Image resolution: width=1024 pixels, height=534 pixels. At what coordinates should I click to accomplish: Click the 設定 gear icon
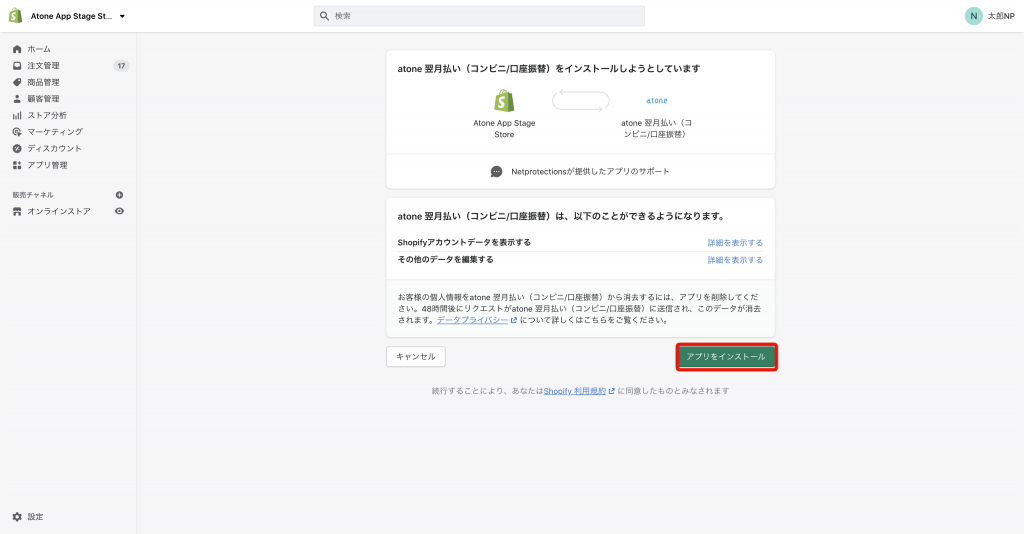(17, 516)
